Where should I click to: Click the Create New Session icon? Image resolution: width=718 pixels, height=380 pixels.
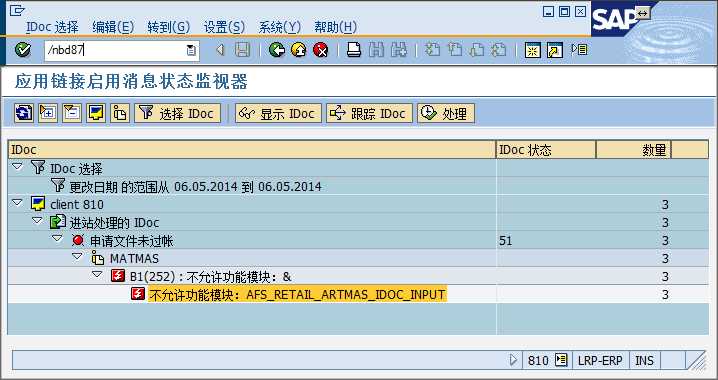pyautogui.click(x=533, y=50)
